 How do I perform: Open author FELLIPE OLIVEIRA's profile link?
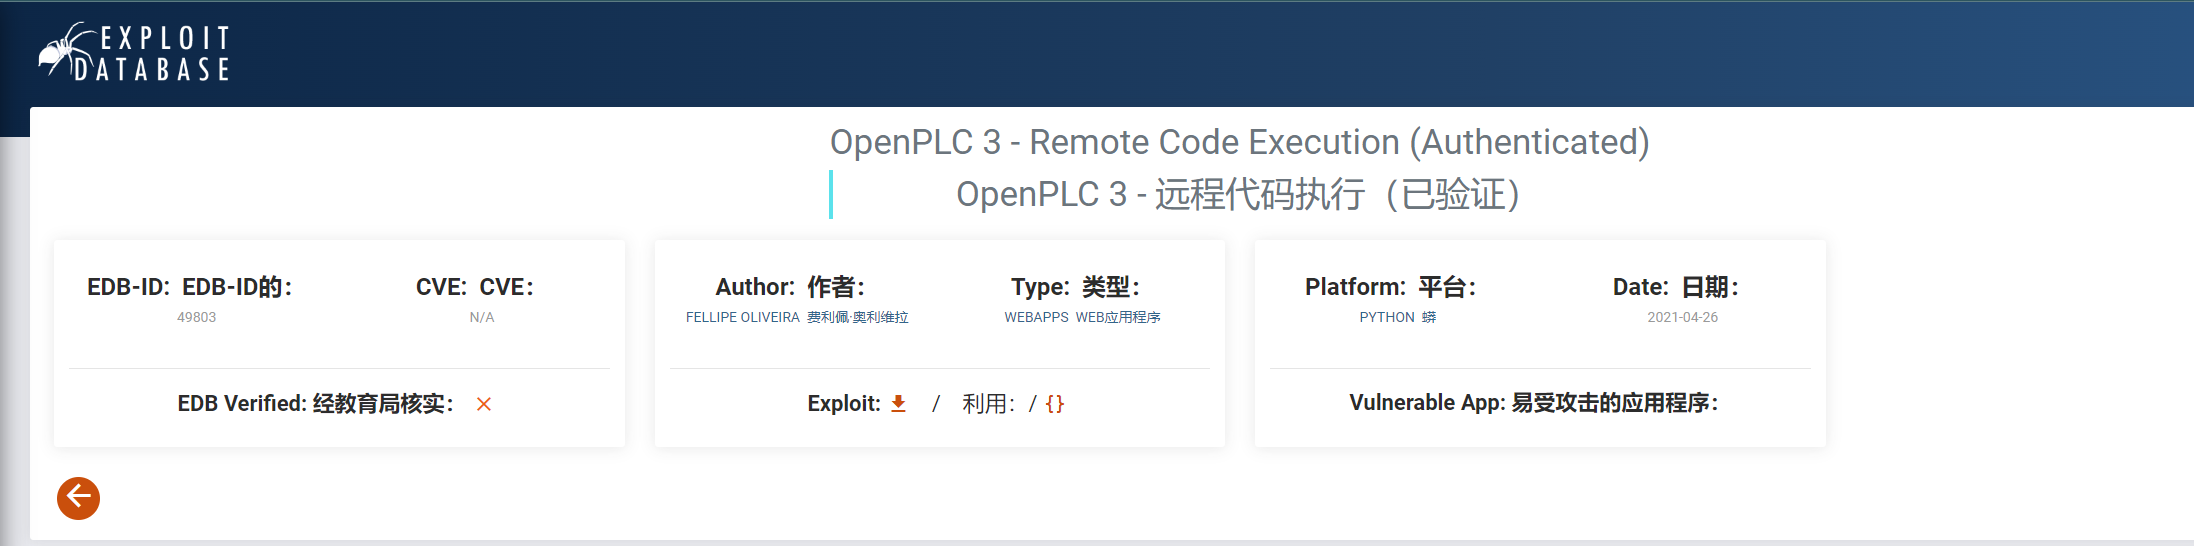click(742, 317)
